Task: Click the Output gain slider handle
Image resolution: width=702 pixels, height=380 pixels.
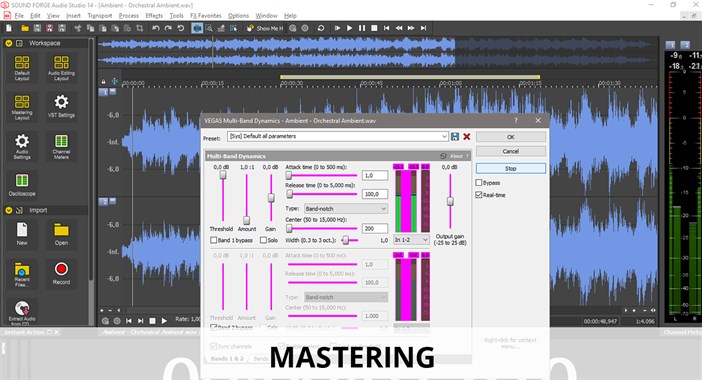Action: click(x=450, y=201)
